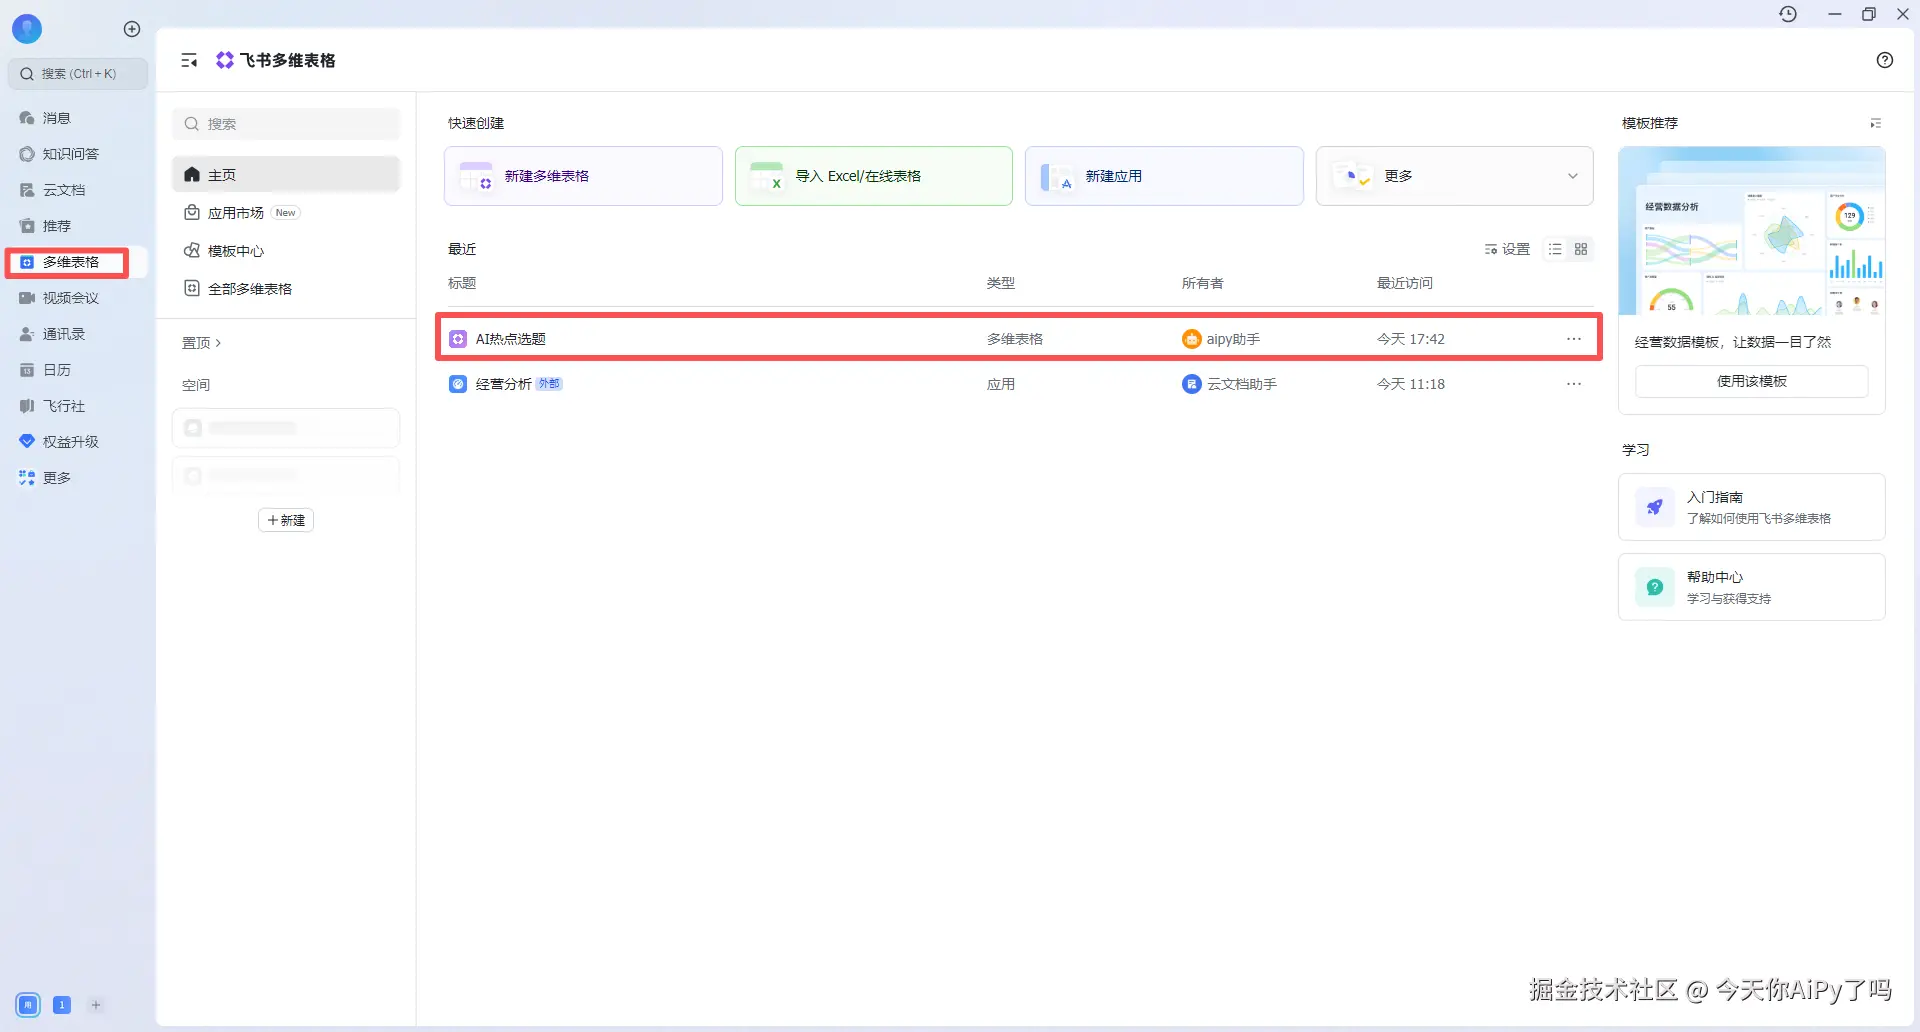This screenshot has height=1032, width=1920.
Task: Click the 新建应用 card
Action: click(1164, 176)
